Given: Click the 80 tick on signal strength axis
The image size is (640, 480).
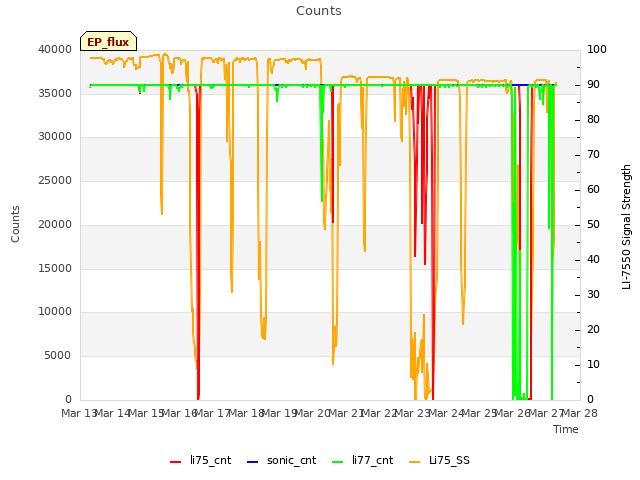Looking at the screenshot, I should pyautogui.click(x=593, y=120).
